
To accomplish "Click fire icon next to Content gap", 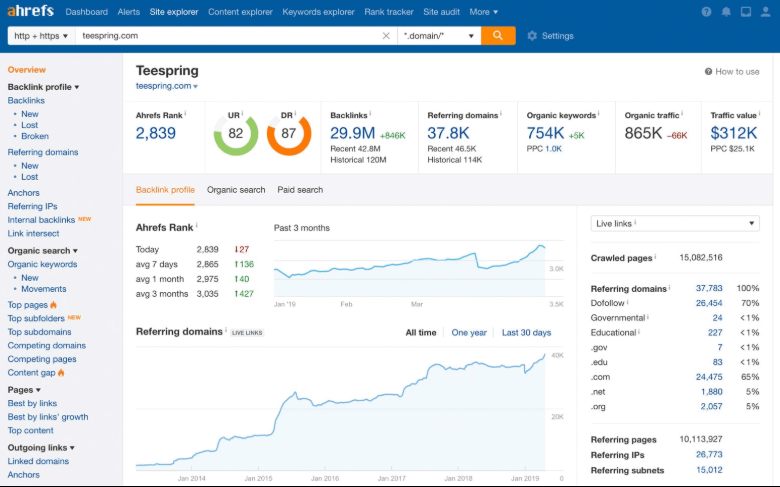I will pos(61,373).
